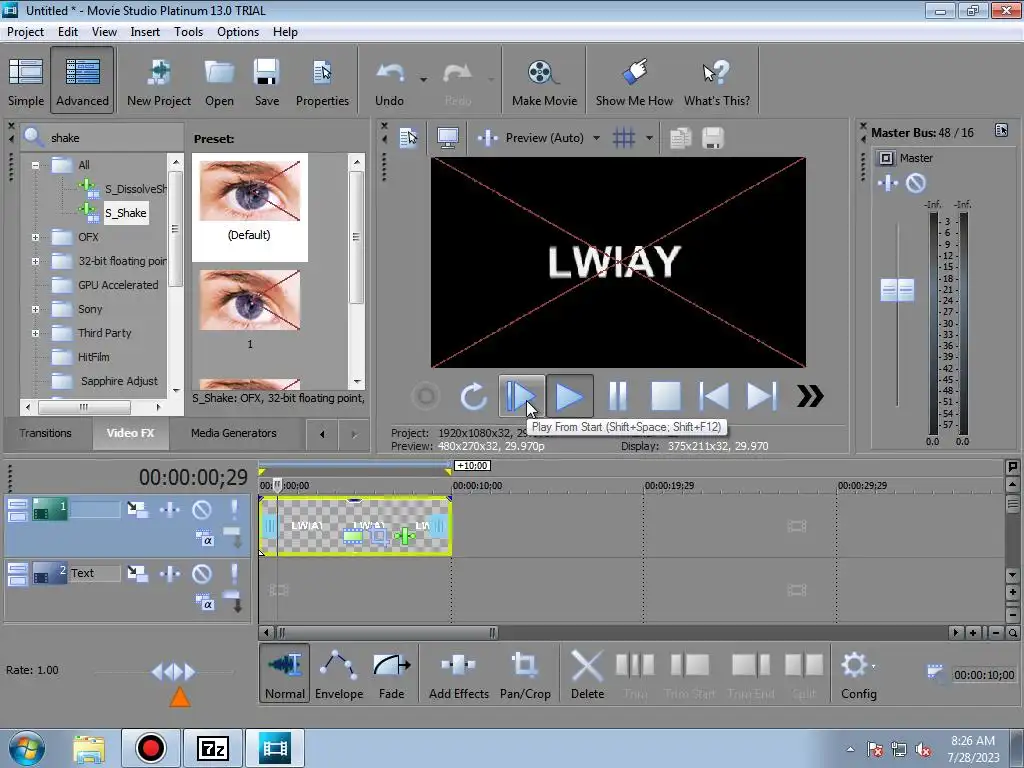Click the Play button

tap(569, 396)
